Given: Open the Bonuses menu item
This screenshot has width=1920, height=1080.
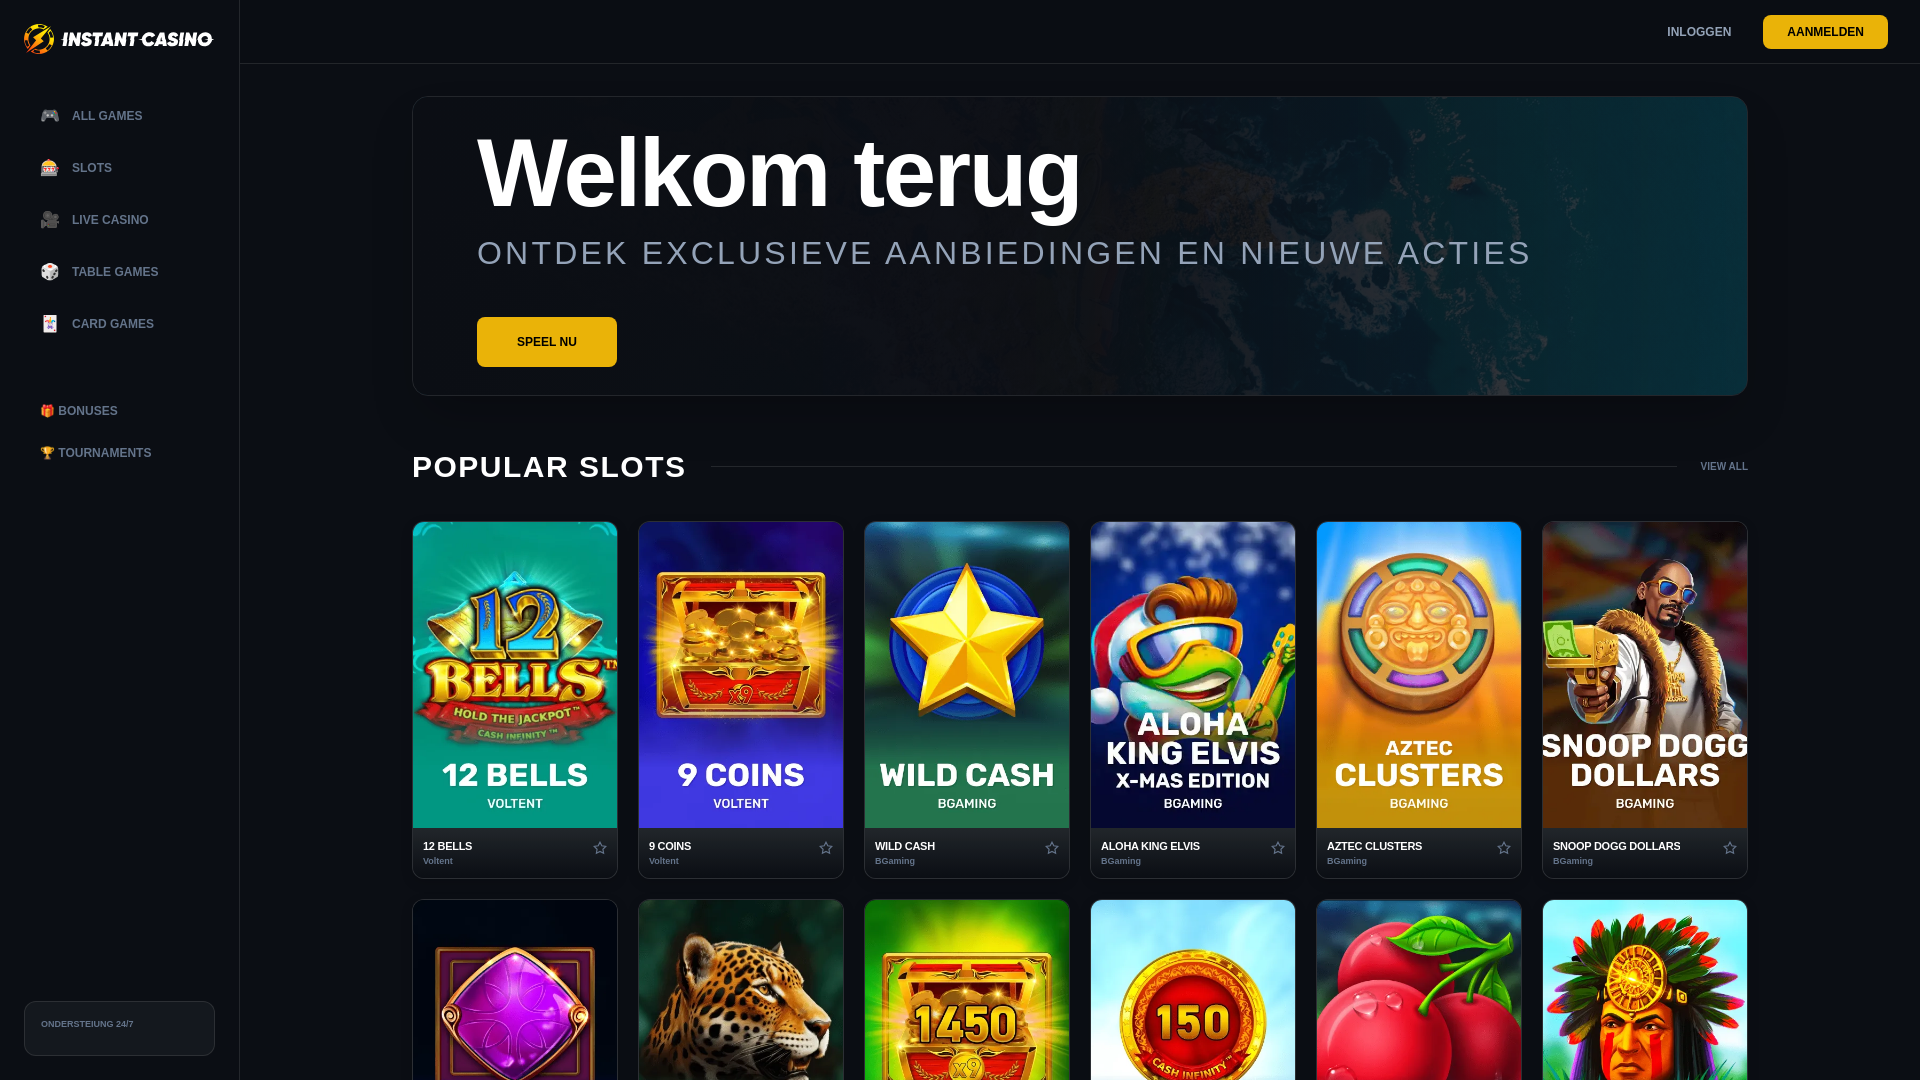Looking at the screenshot, I should tap(79, 411).
